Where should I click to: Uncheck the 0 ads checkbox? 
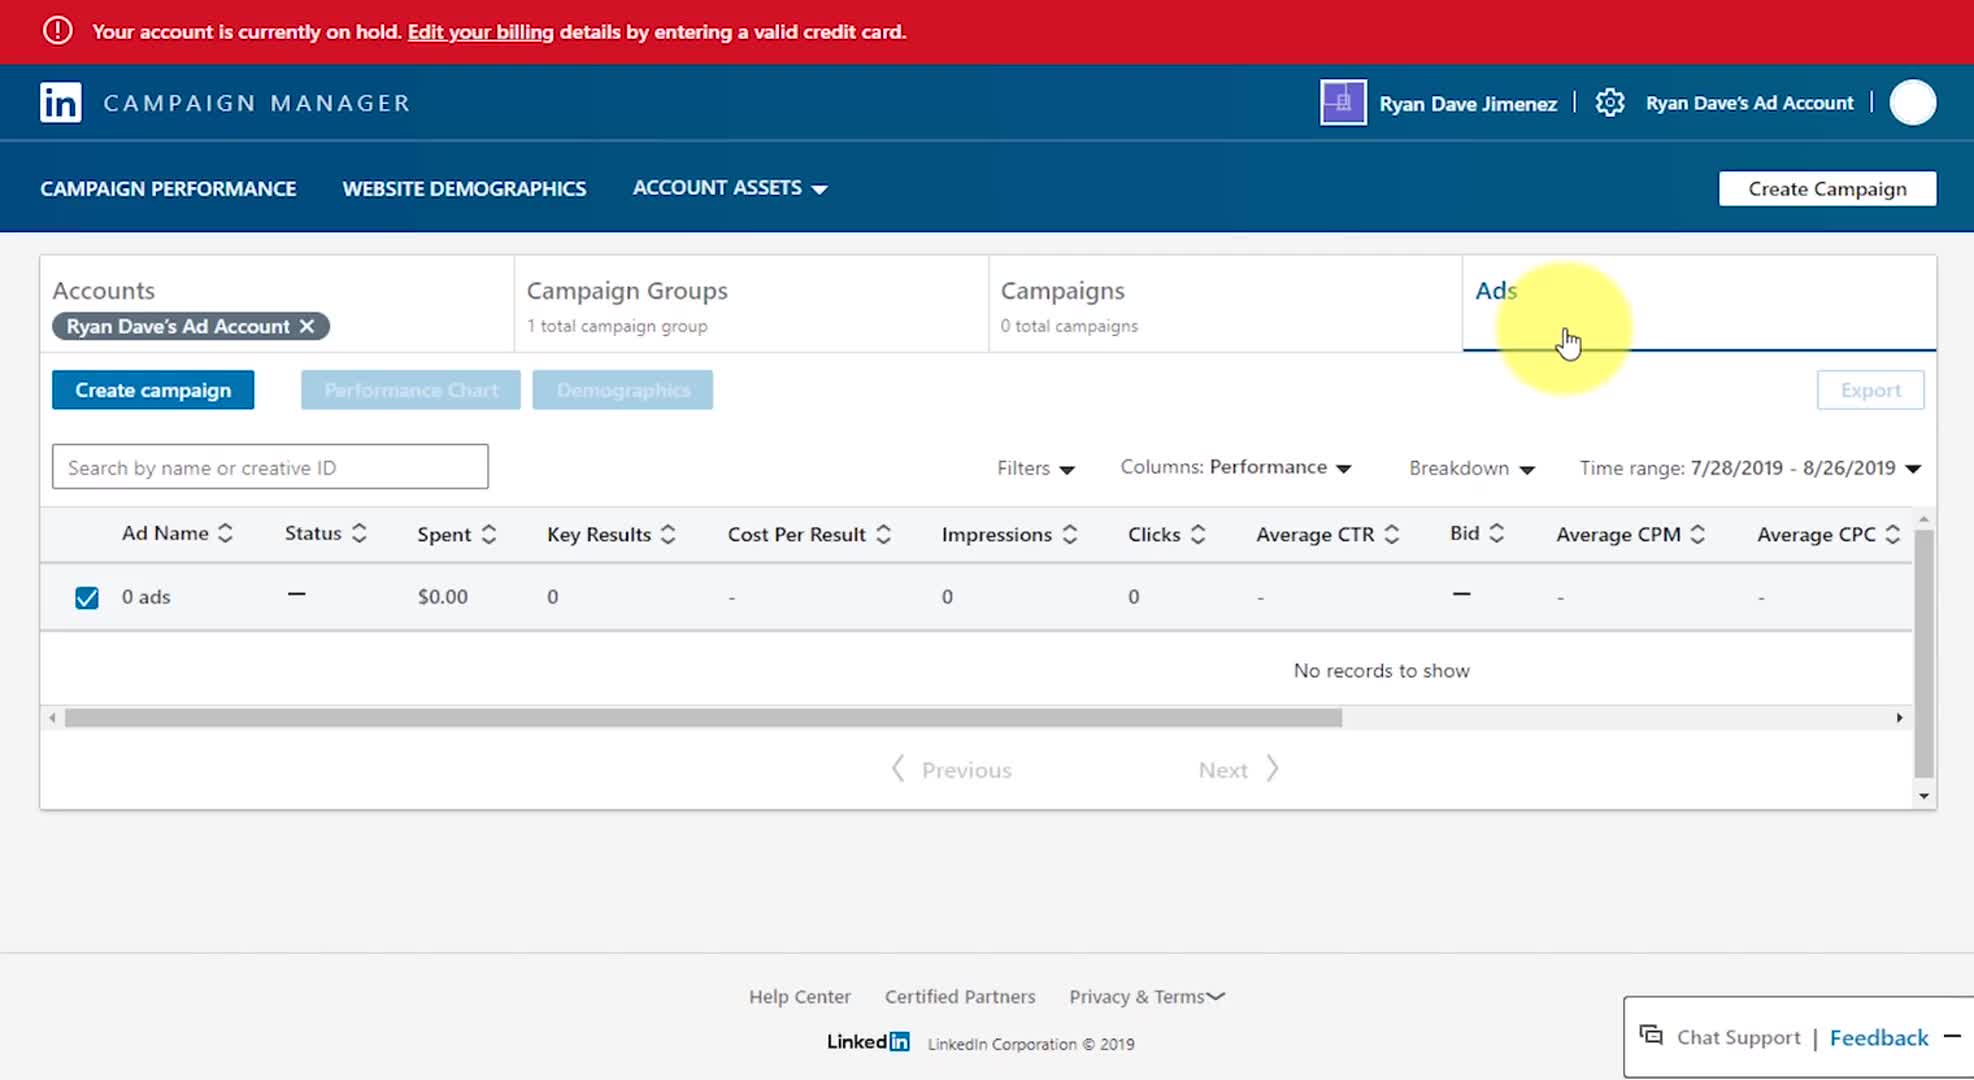pos(87,598)
